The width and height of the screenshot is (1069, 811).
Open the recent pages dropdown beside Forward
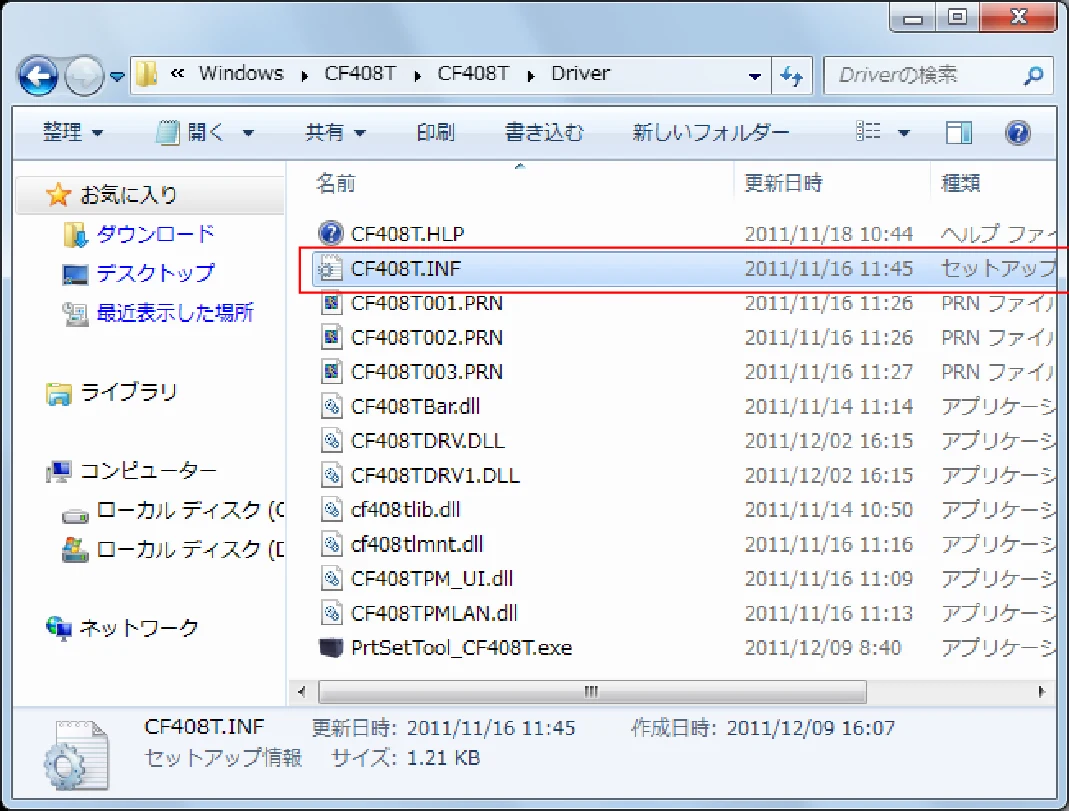tap(117, 76)
